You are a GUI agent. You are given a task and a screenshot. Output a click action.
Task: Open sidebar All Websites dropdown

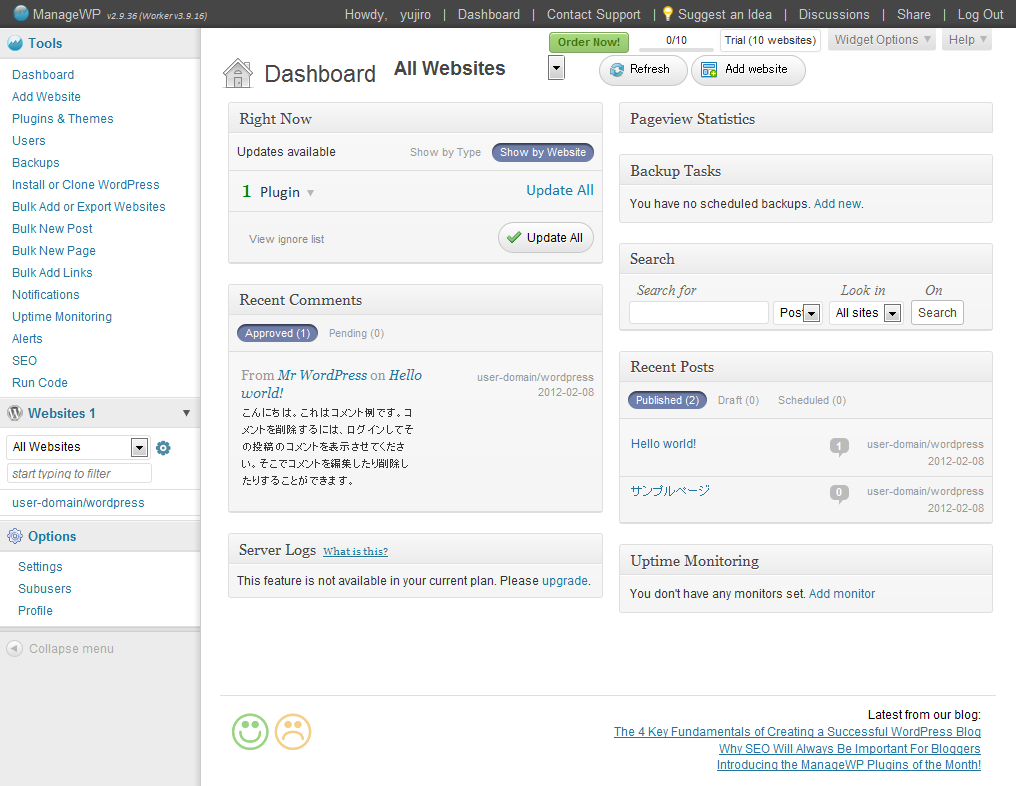click(78, 447)
